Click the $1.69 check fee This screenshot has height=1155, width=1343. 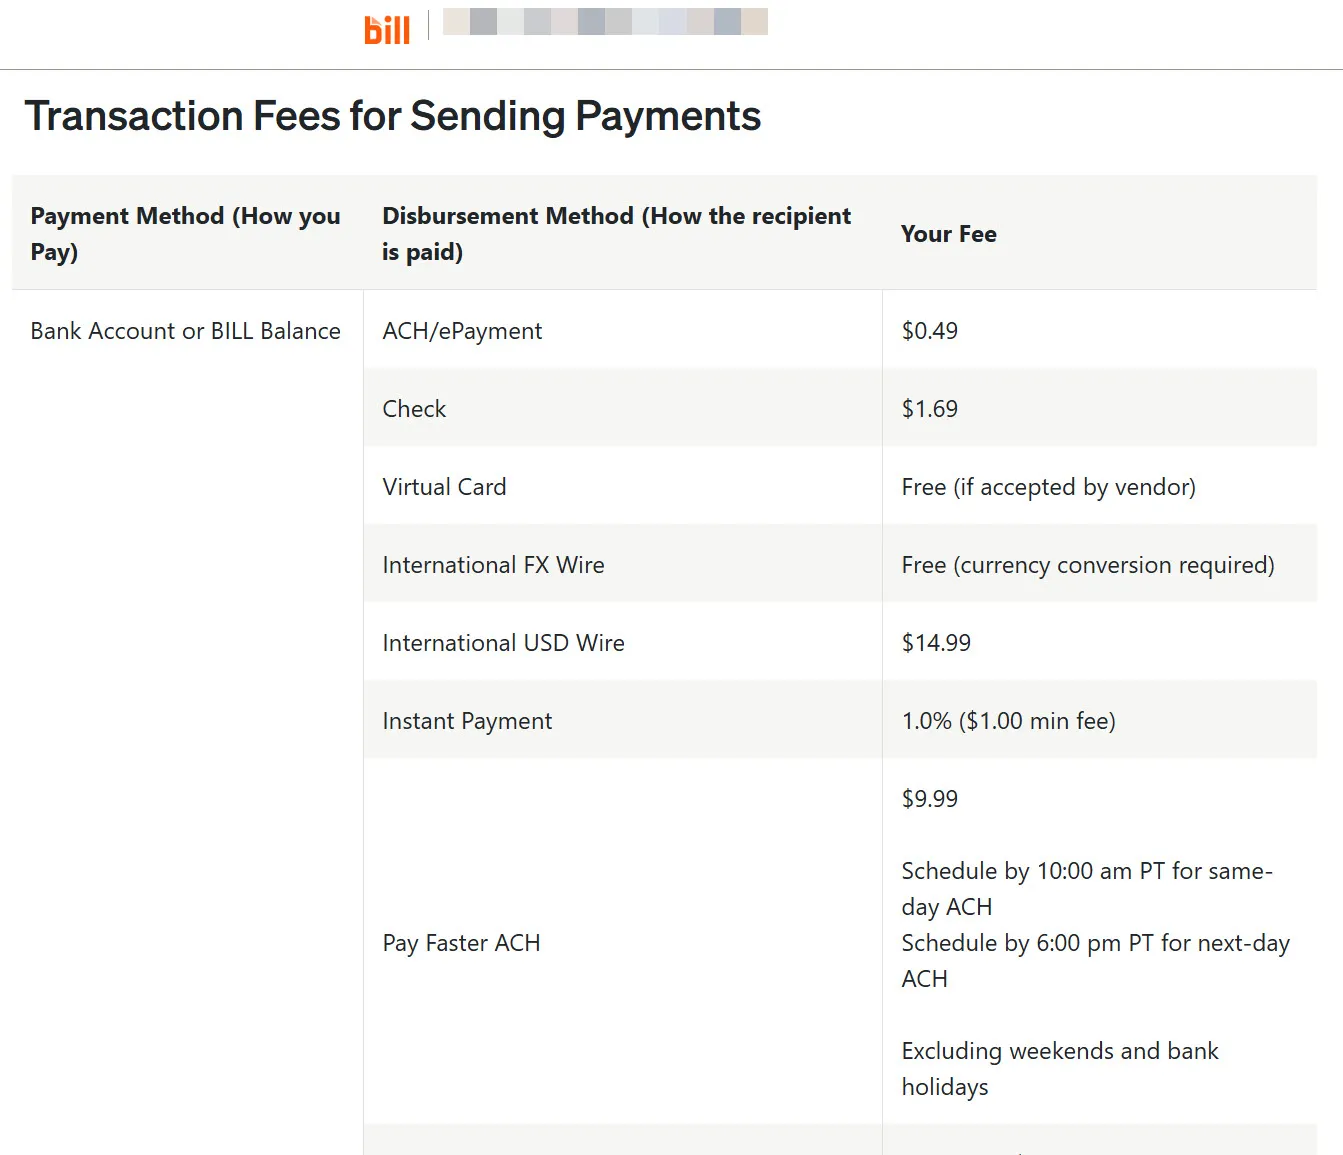click(x=930, y=409)
